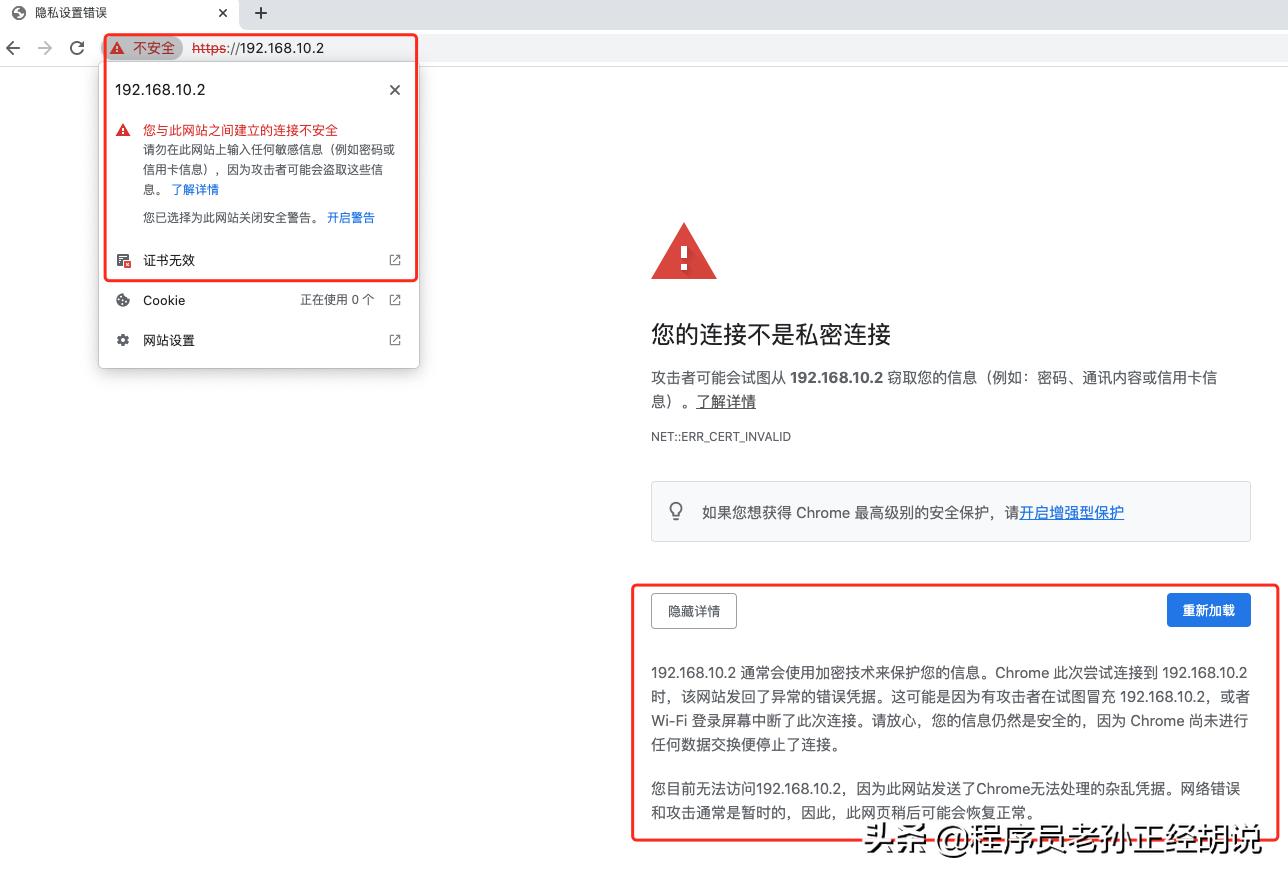
Task: Click the 192.168.10.2 title in the site info popup
Action: tap(160, 90)
